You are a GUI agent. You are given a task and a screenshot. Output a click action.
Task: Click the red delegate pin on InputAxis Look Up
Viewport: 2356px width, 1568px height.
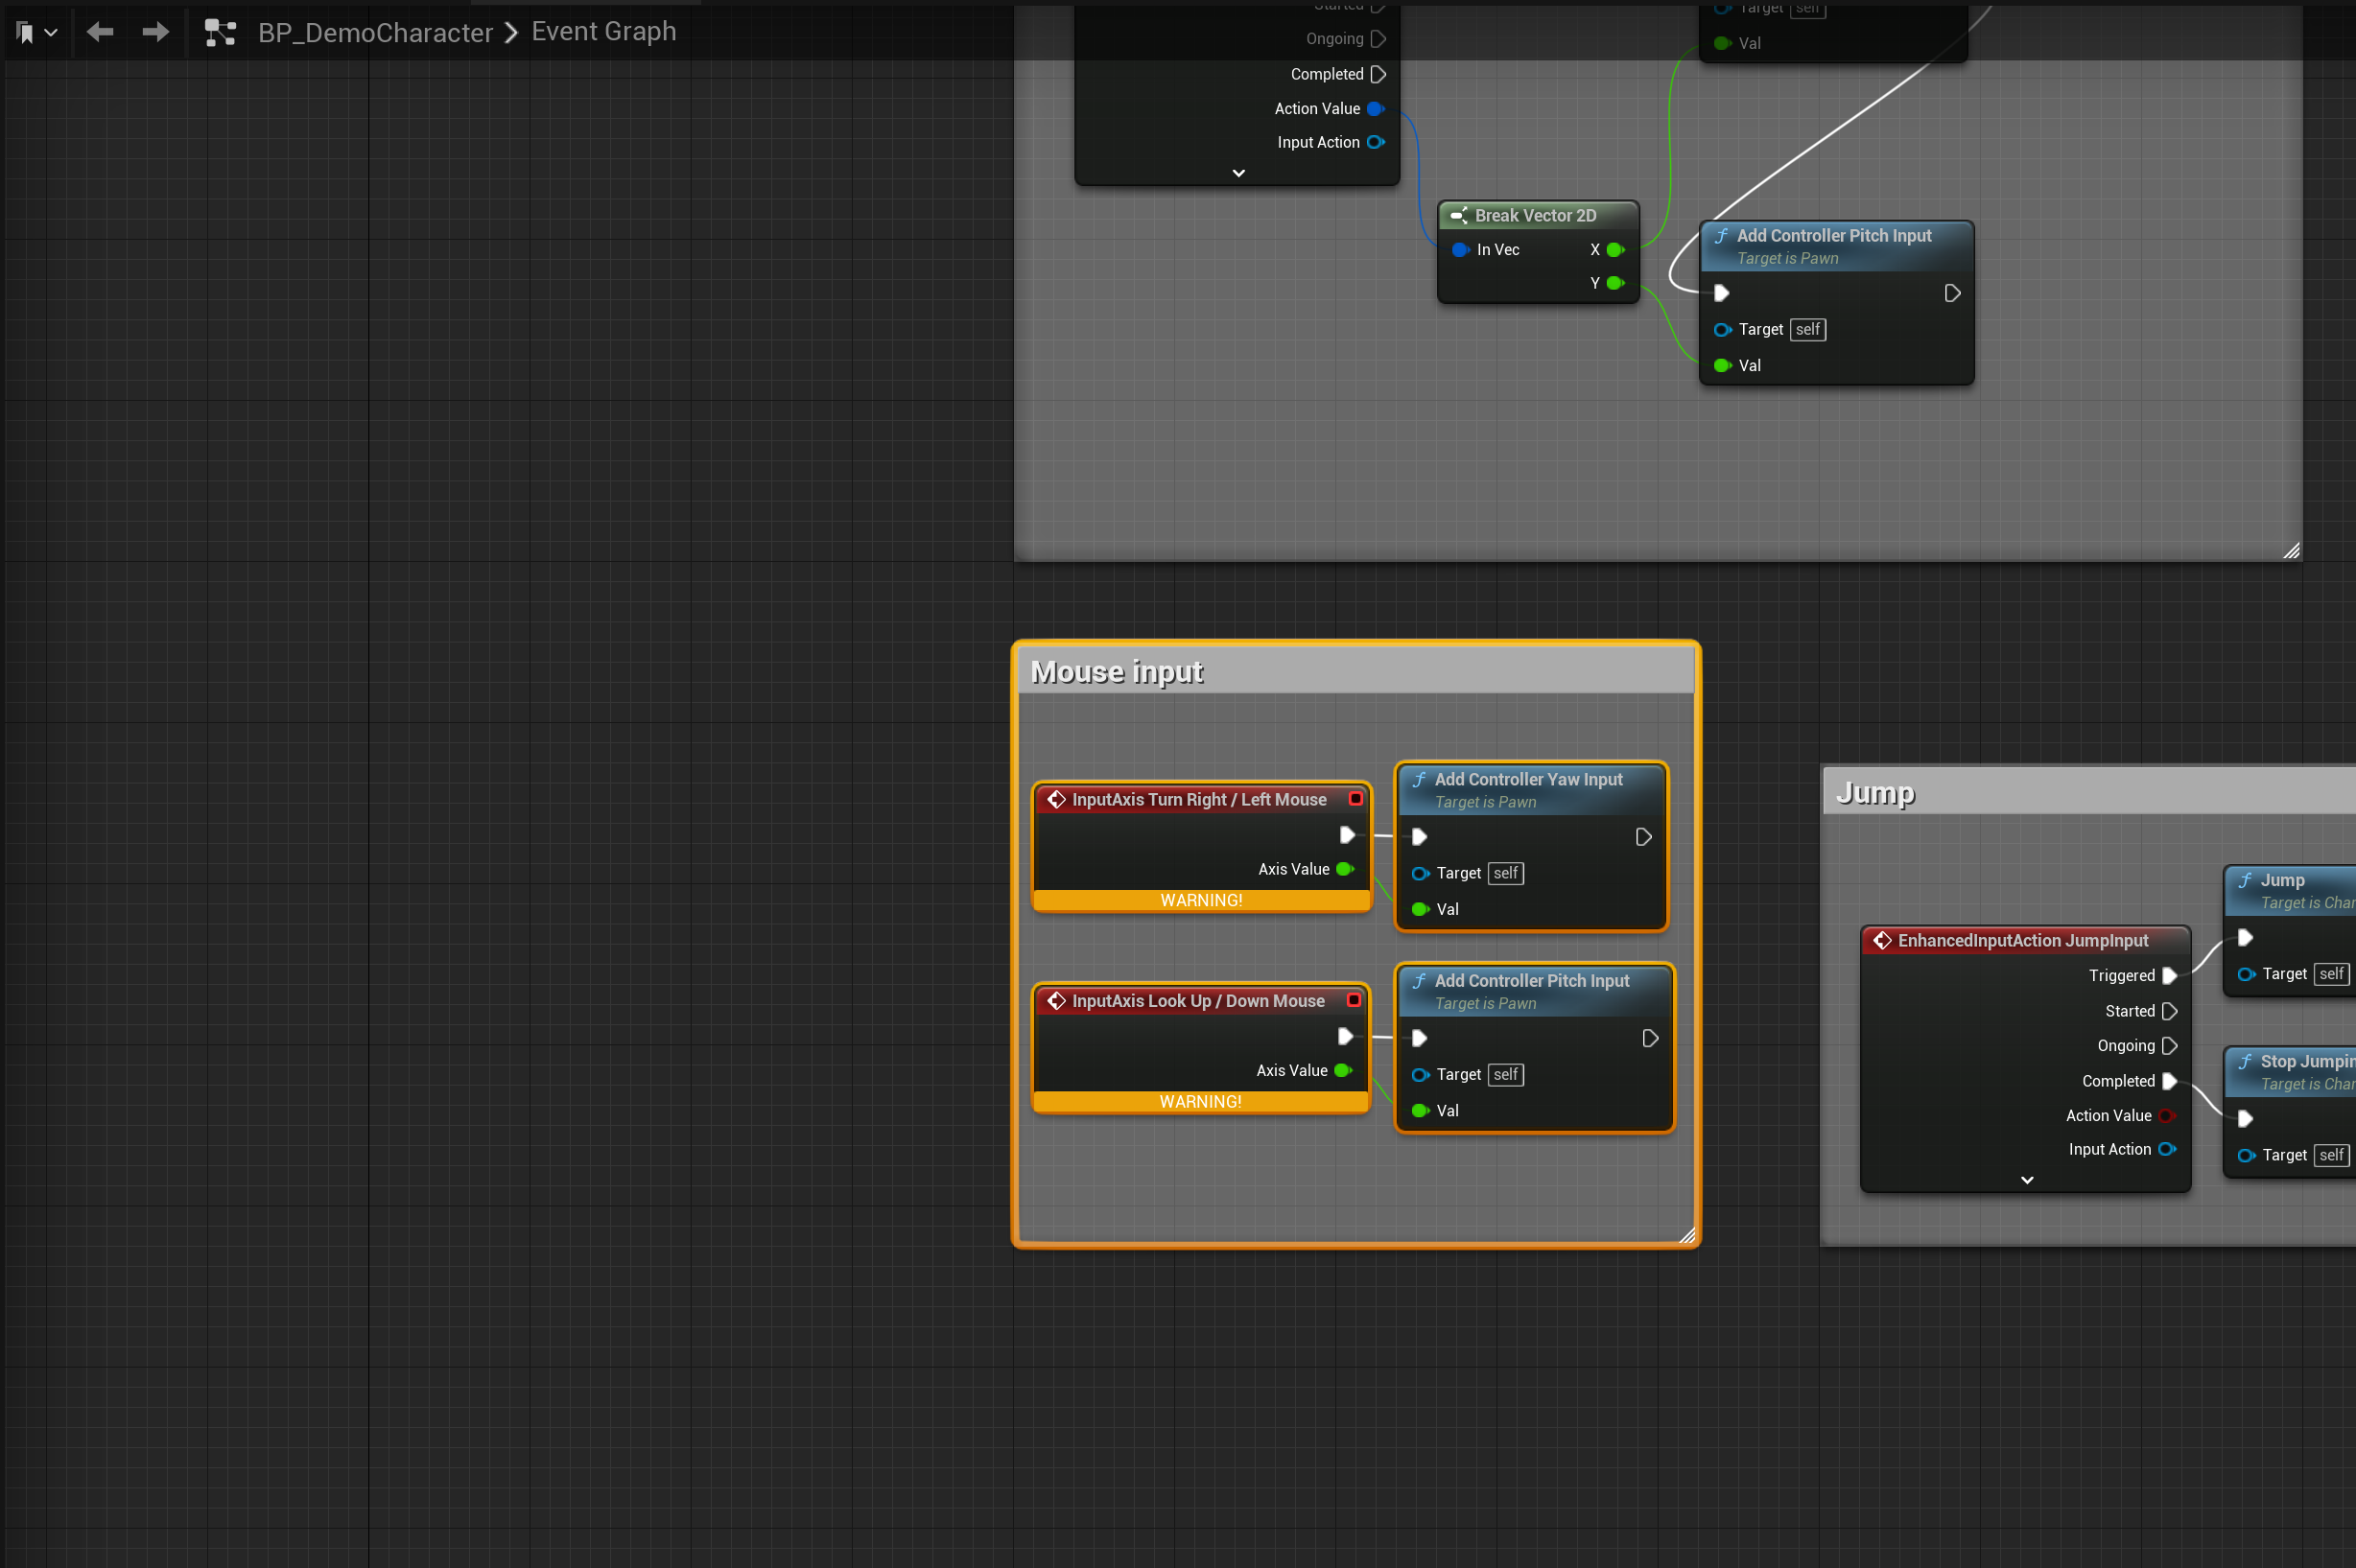click(1353, 1000)
